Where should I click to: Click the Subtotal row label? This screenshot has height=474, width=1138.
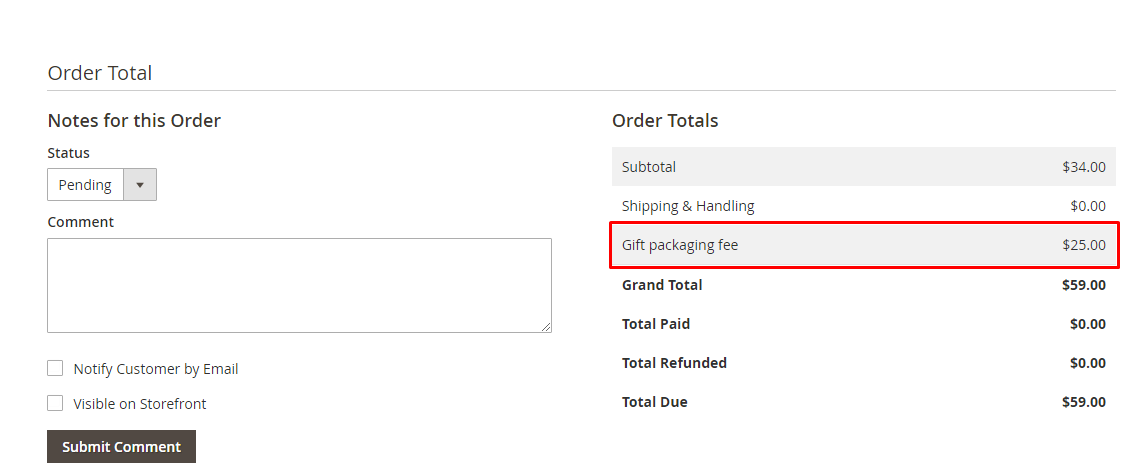[x=649, y=167]
